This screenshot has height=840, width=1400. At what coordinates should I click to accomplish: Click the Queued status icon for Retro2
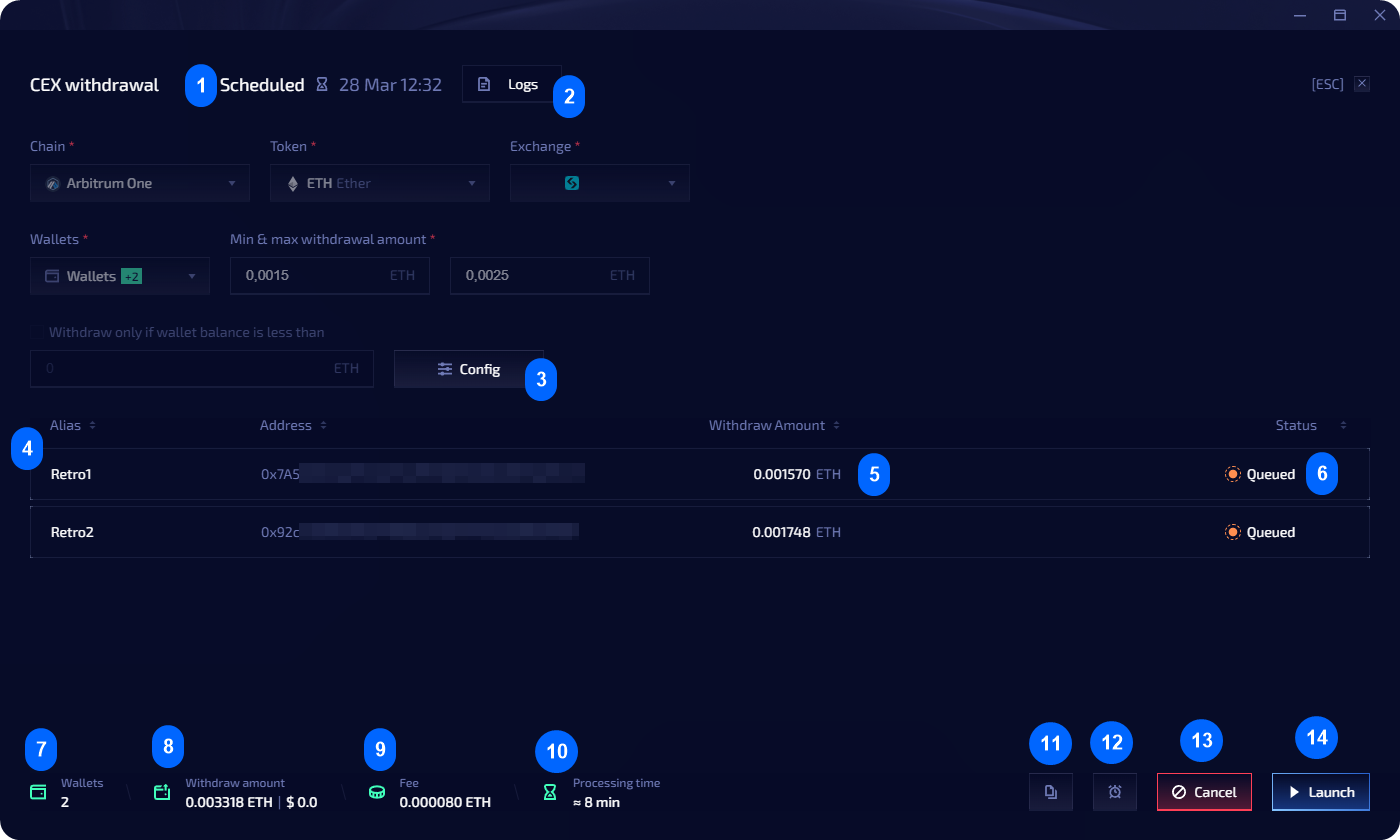(1233, 532)
